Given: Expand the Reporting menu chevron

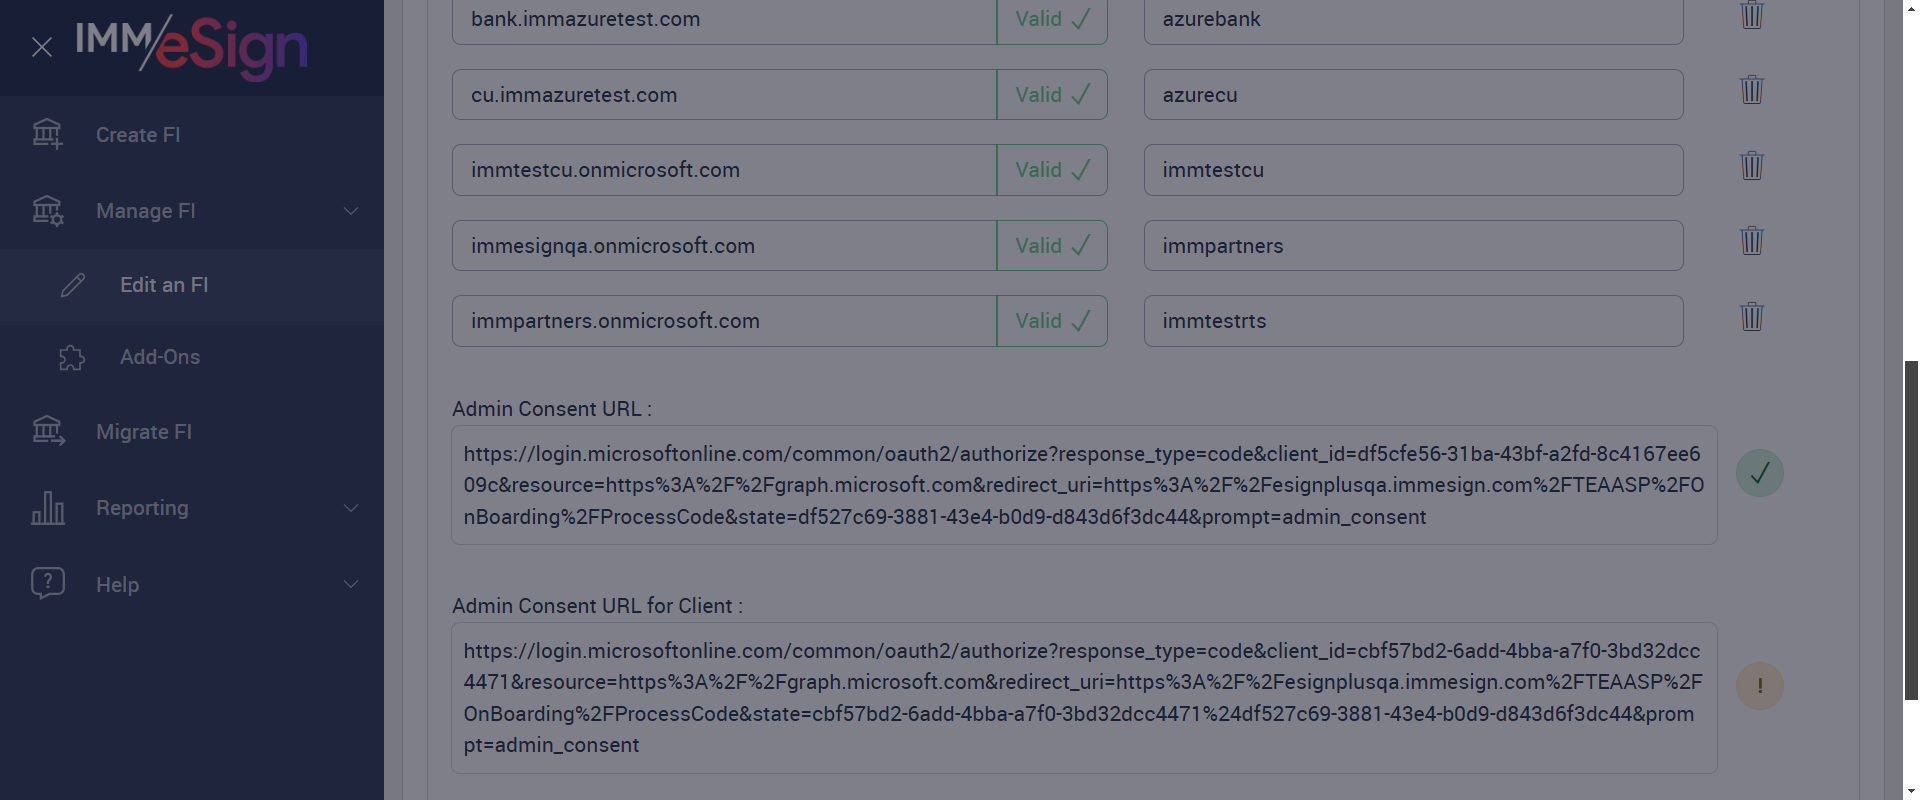Looking at the screenshot, I should (351, 508).
